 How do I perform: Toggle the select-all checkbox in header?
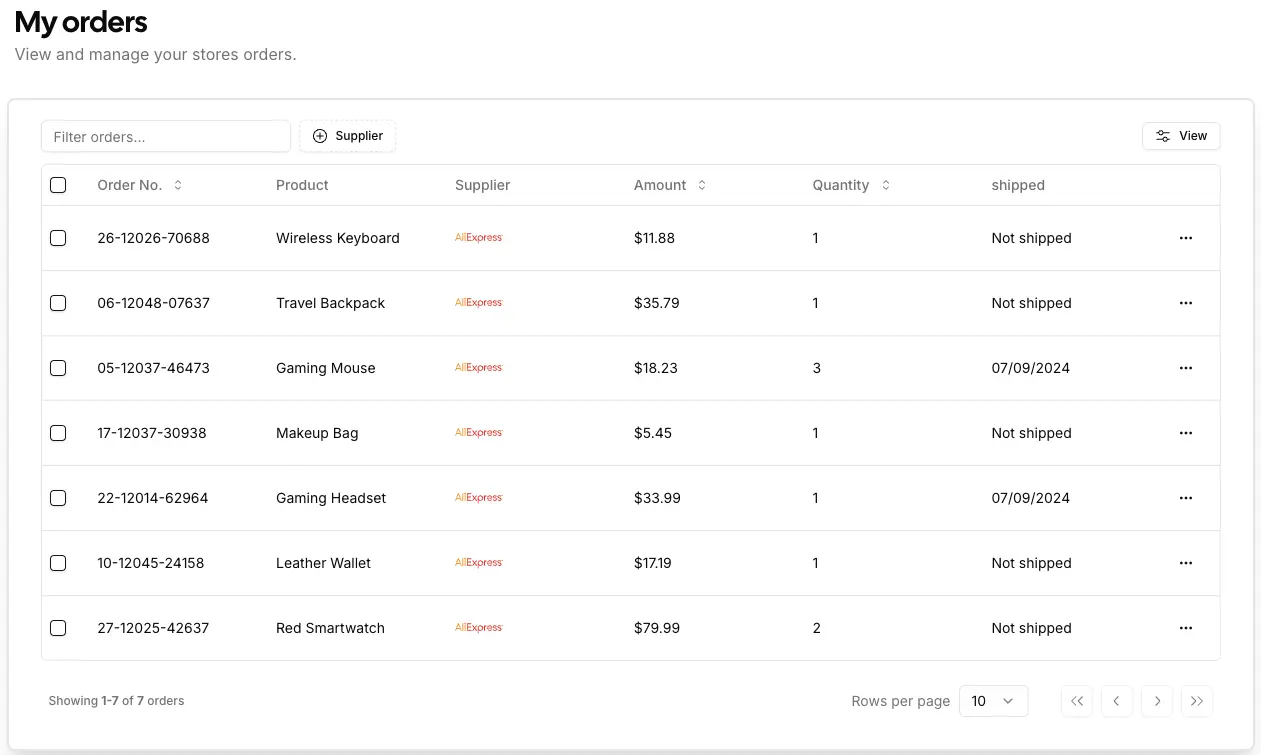[x=58, y=185]
